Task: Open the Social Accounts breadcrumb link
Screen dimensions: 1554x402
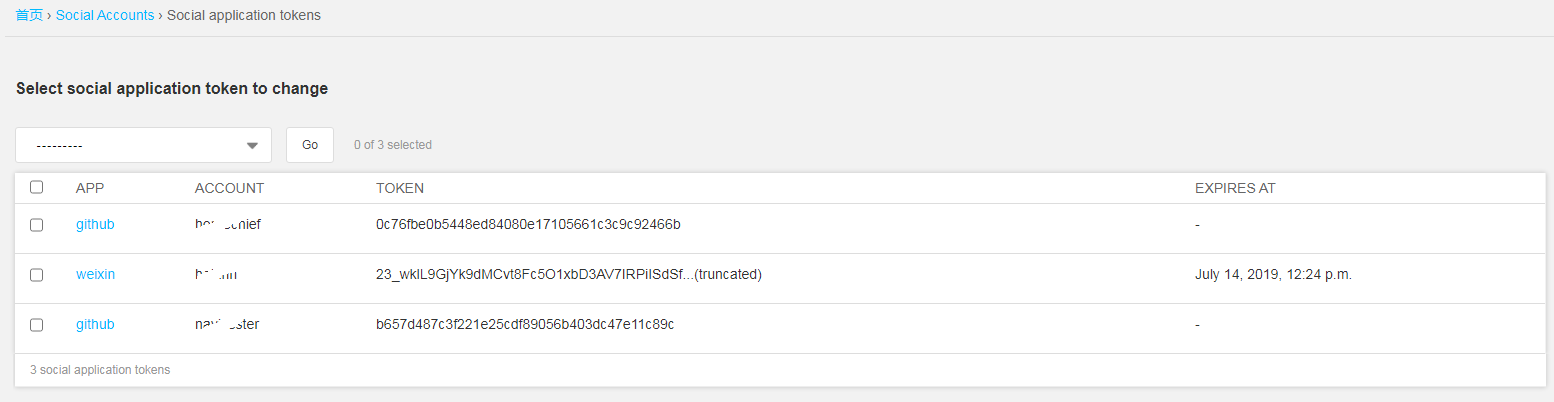Action: 105,16
